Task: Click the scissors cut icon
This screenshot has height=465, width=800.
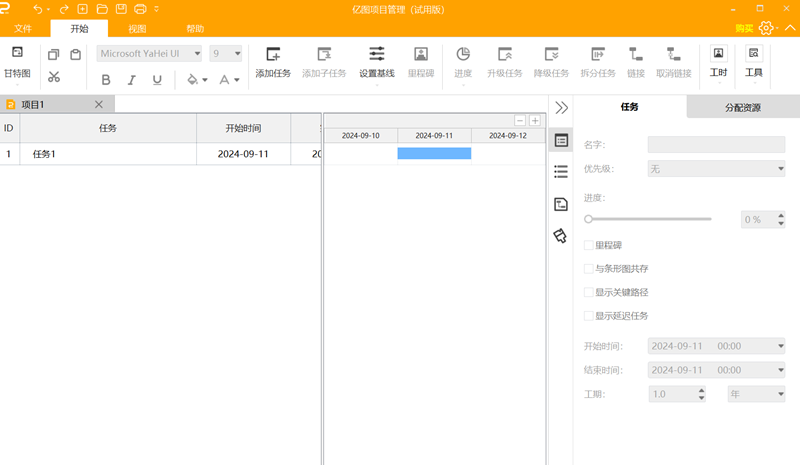Action: [x=54, y=77]
